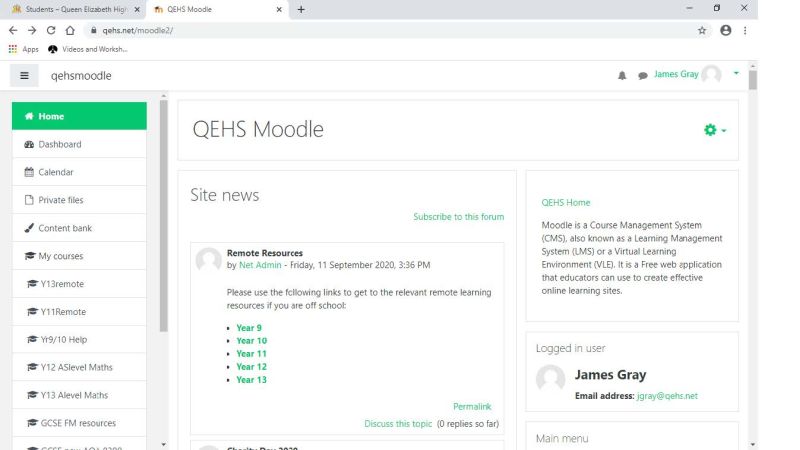Click the qehsmoodle site name
The height and width of the screenshot is (450, 800).
coord(81,76)
